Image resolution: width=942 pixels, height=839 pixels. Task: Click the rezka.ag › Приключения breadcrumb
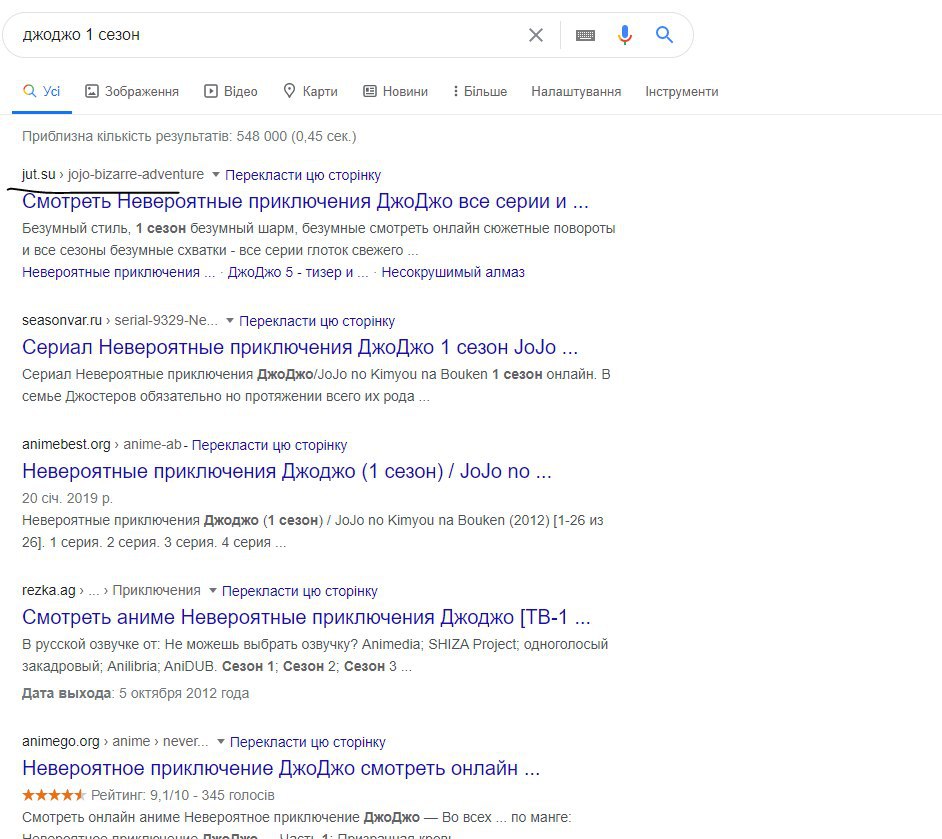click(x=111, y=590)
